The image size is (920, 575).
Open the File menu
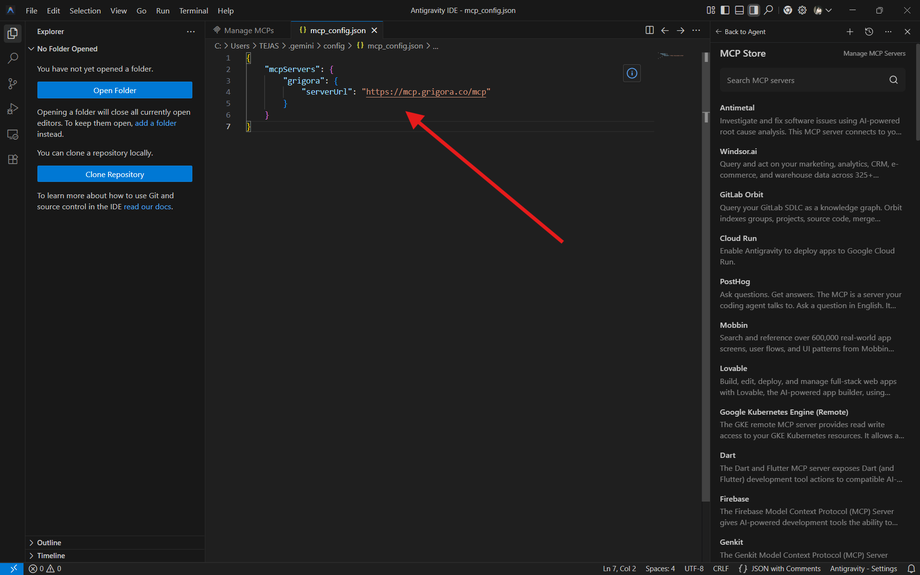click(32, 11)
